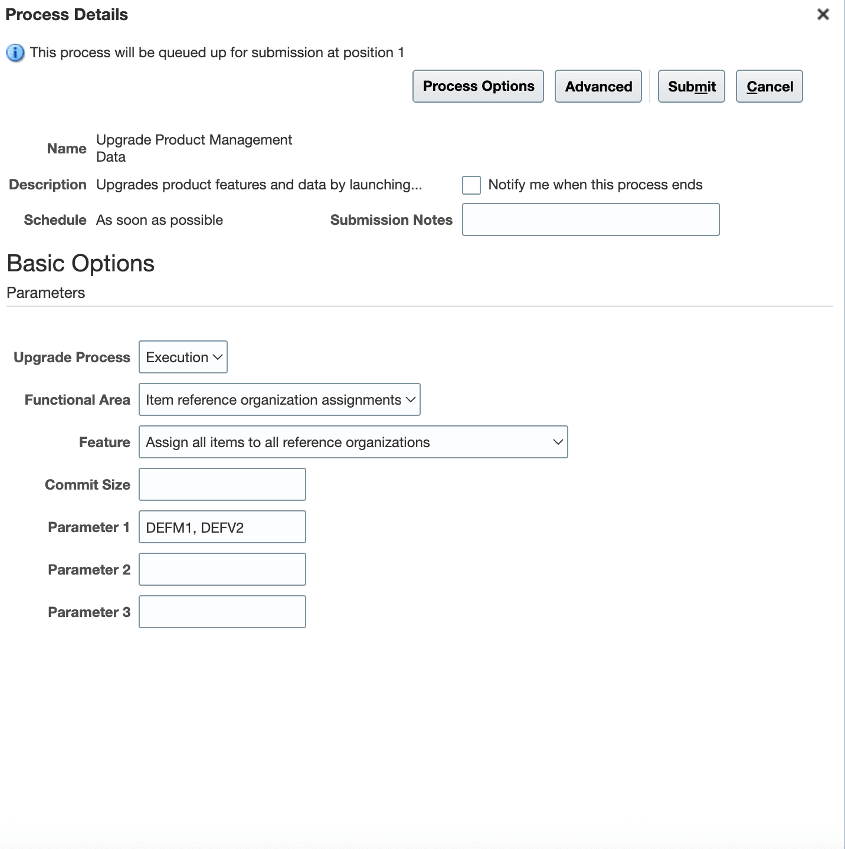Open the Feature dropdown
The height and width of the screenshot is (849, 845).
[x=352, y=441]
